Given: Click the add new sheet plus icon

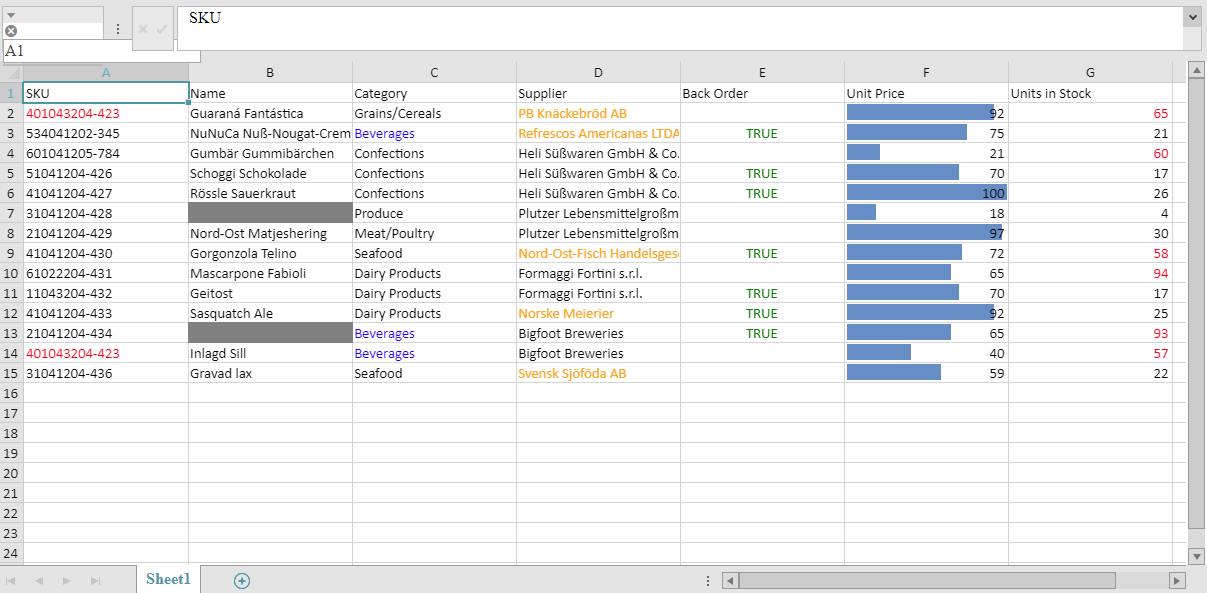Looking at the screenshot, I should pyautogui.click(x=241, y=580).
